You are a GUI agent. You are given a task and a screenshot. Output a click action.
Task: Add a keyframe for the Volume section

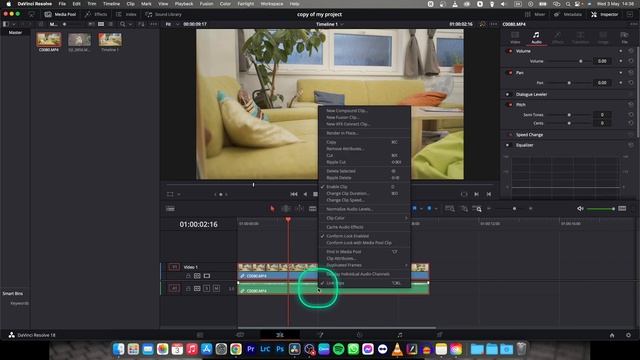621,51
